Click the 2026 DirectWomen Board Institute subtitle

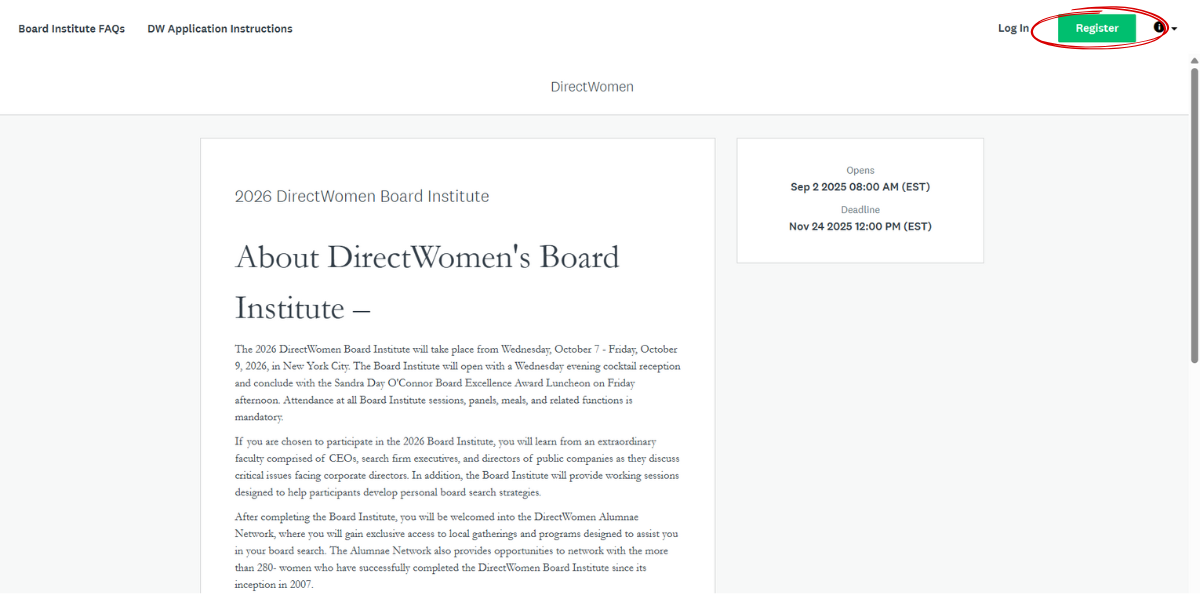coord(362,196)
